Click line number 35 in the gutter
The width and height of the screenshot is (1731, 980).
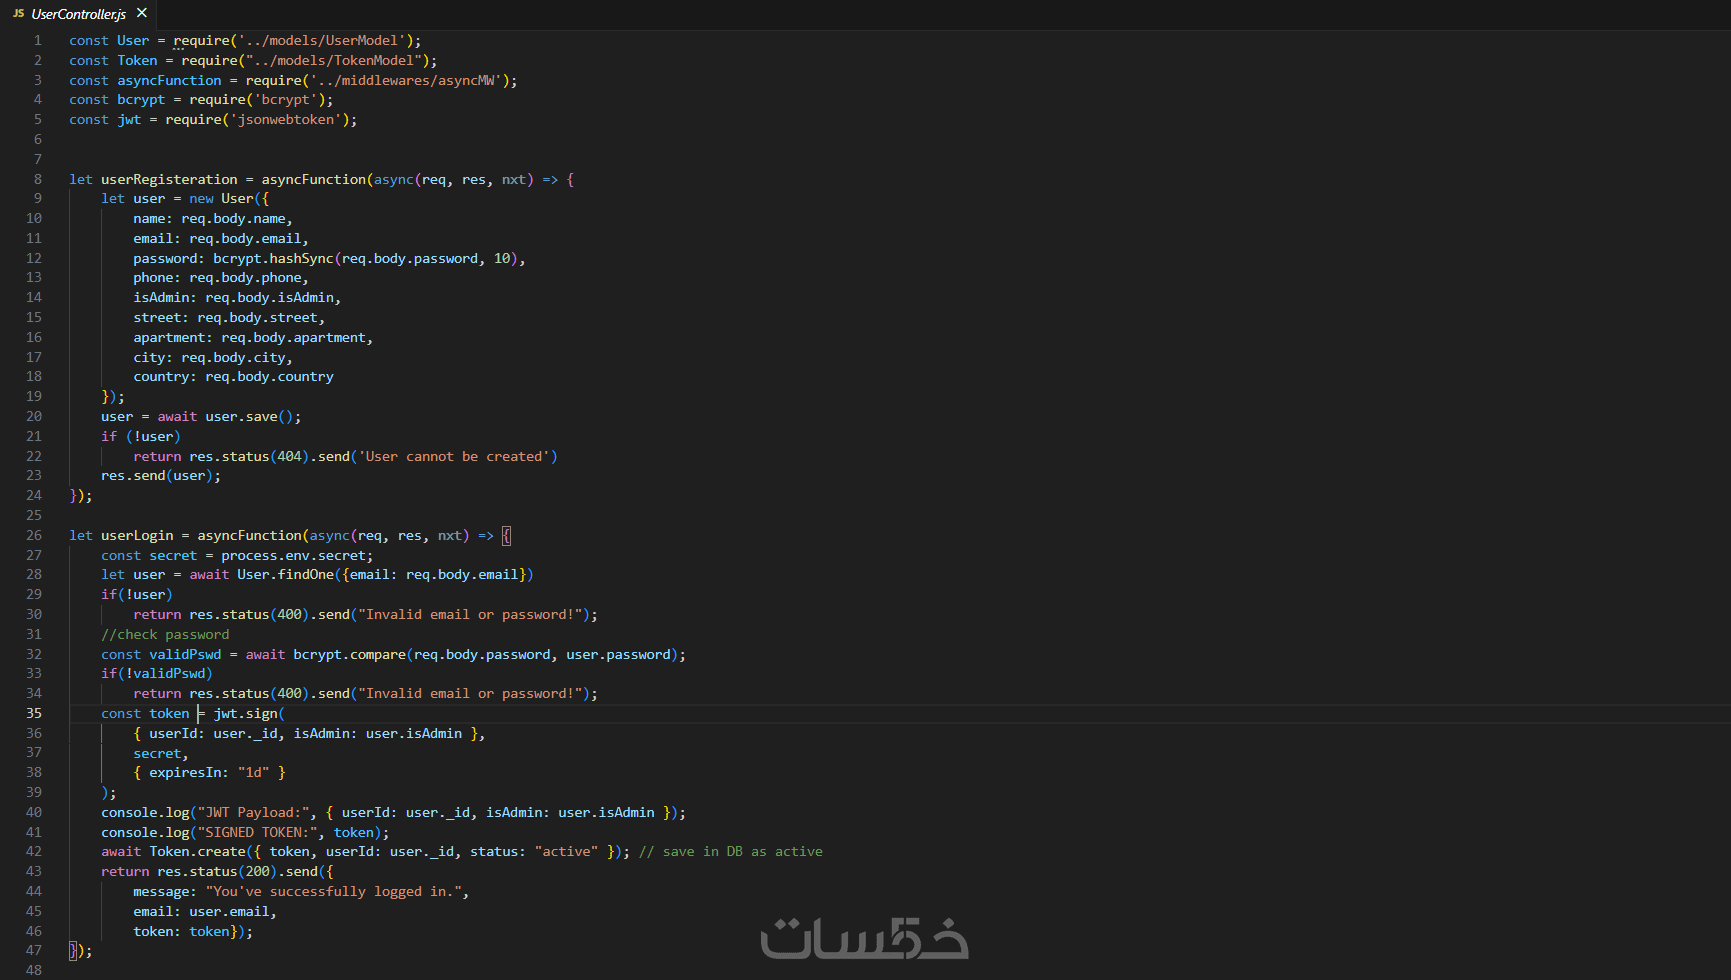pyautogui.click(x=34, y=713)
